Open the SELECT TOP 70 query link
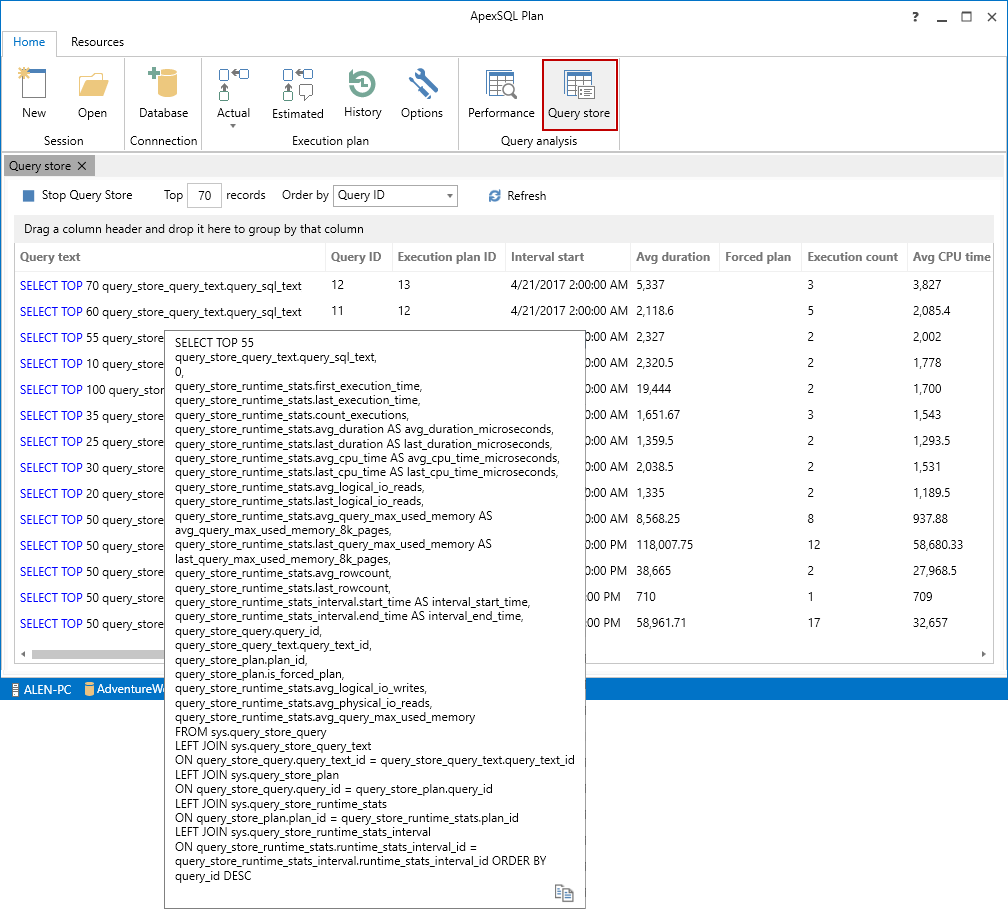The image size is (1008, 910). (x=161, y=286)
